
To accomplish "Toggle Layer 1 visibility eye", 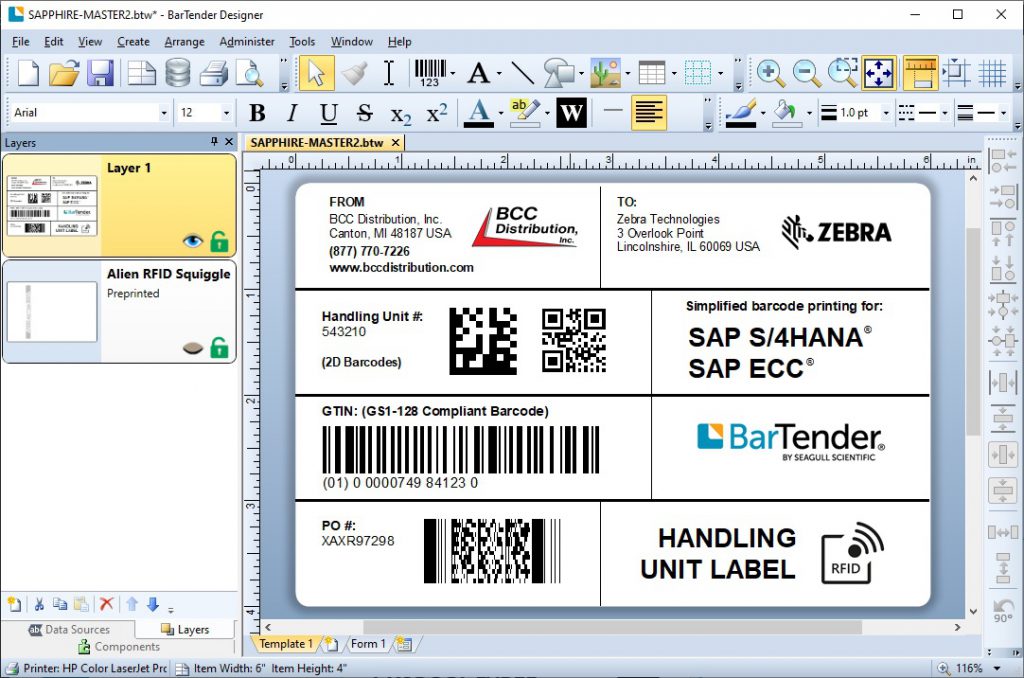I will pos(193,241).
